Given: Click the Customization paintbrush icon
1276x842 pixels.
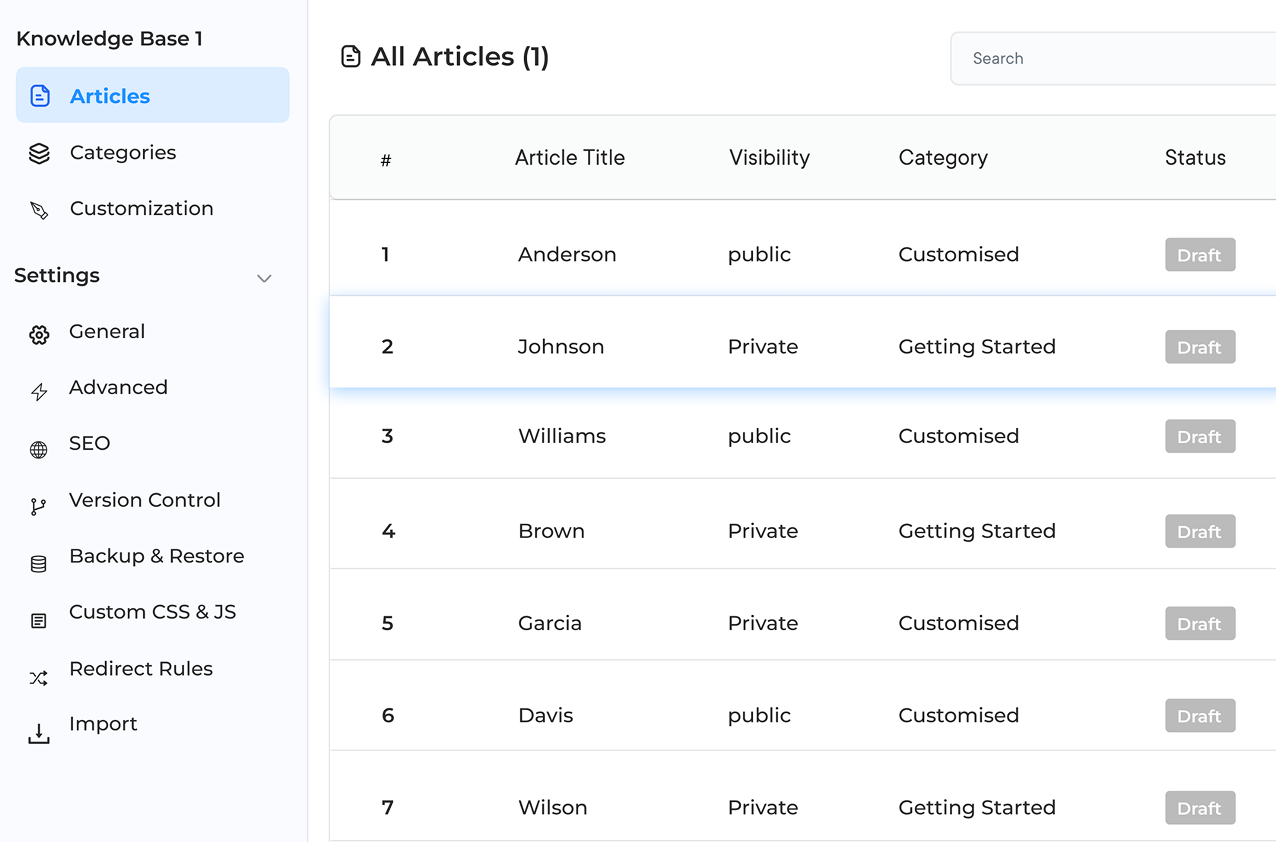Looking at the screenshot, I should click(39, 208).
